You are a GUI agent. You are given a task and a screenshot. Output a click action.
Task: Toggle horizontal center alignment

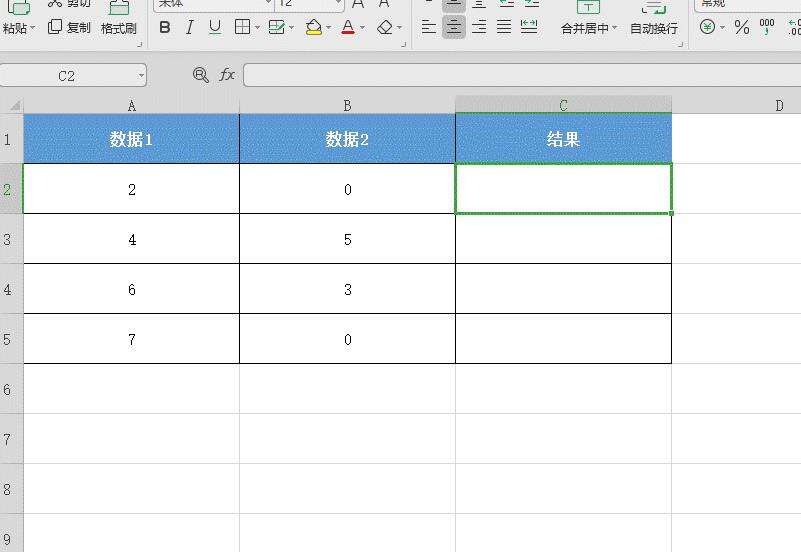[454, 27]
